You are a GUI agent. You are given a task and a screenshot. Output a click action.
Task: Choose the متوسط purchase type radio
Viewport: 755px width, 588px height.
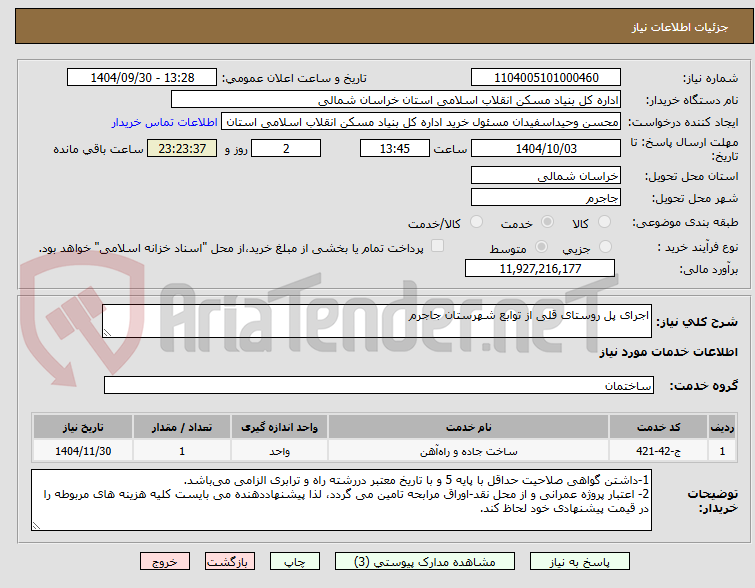(541, 247)
